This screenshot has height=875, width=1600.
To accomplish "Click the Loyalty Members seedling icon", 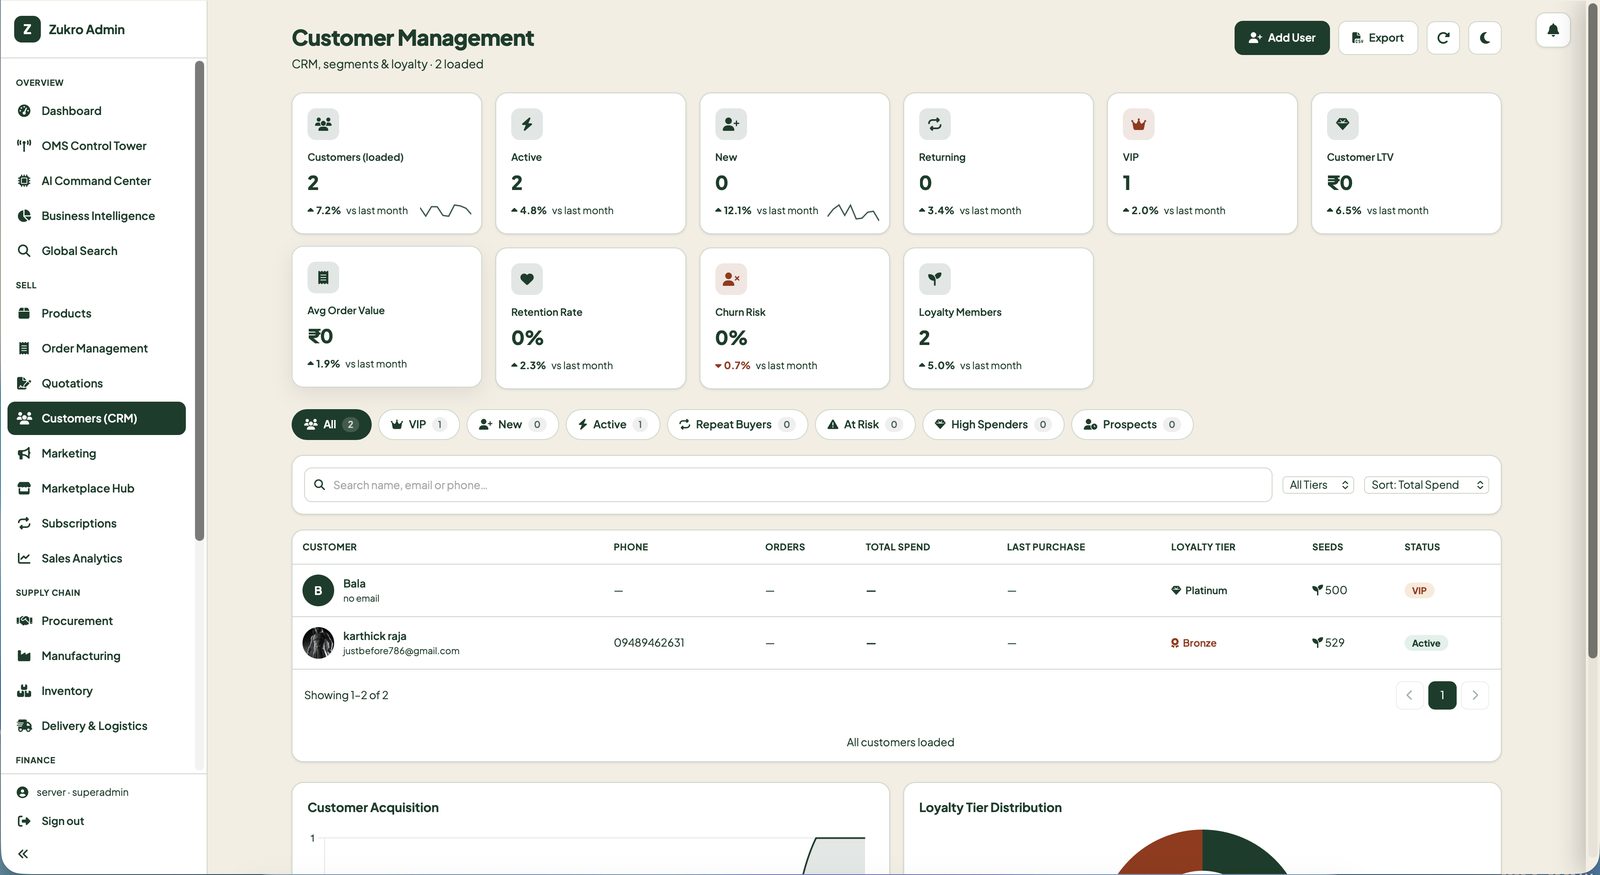I will pyautogui.click(x=935, y=279).
